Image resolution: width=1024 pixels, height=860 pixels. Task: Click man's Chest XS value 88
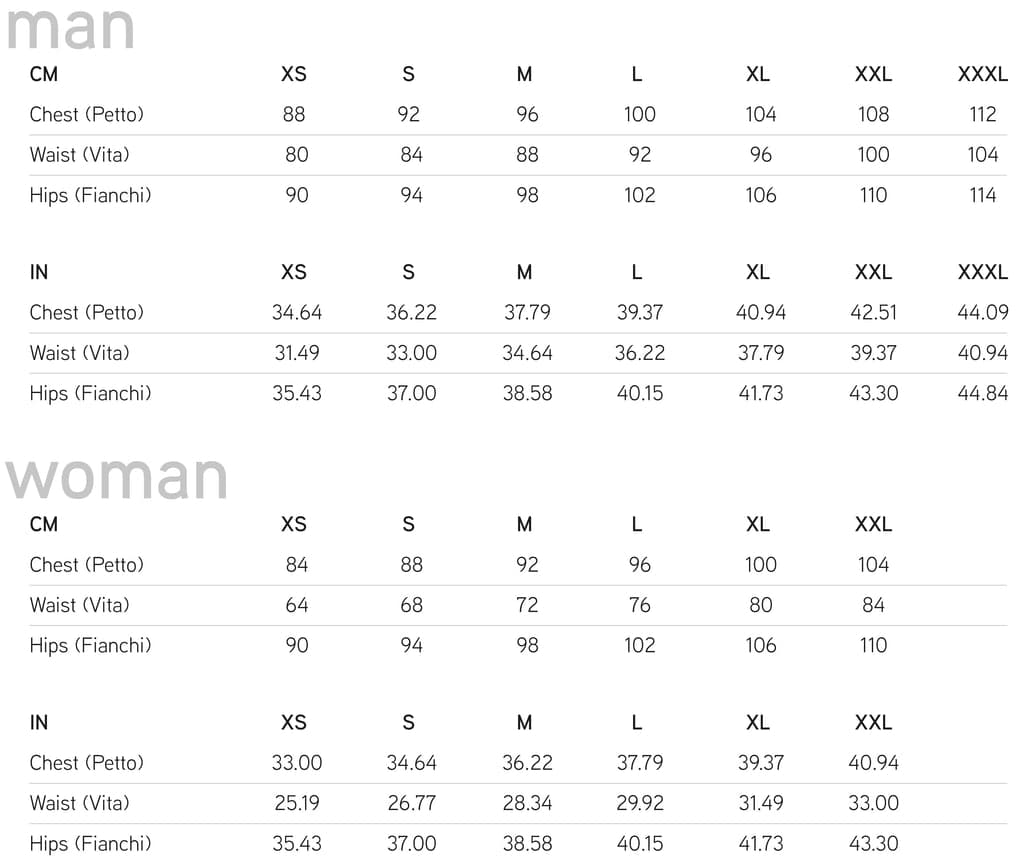tap(294, 114)
